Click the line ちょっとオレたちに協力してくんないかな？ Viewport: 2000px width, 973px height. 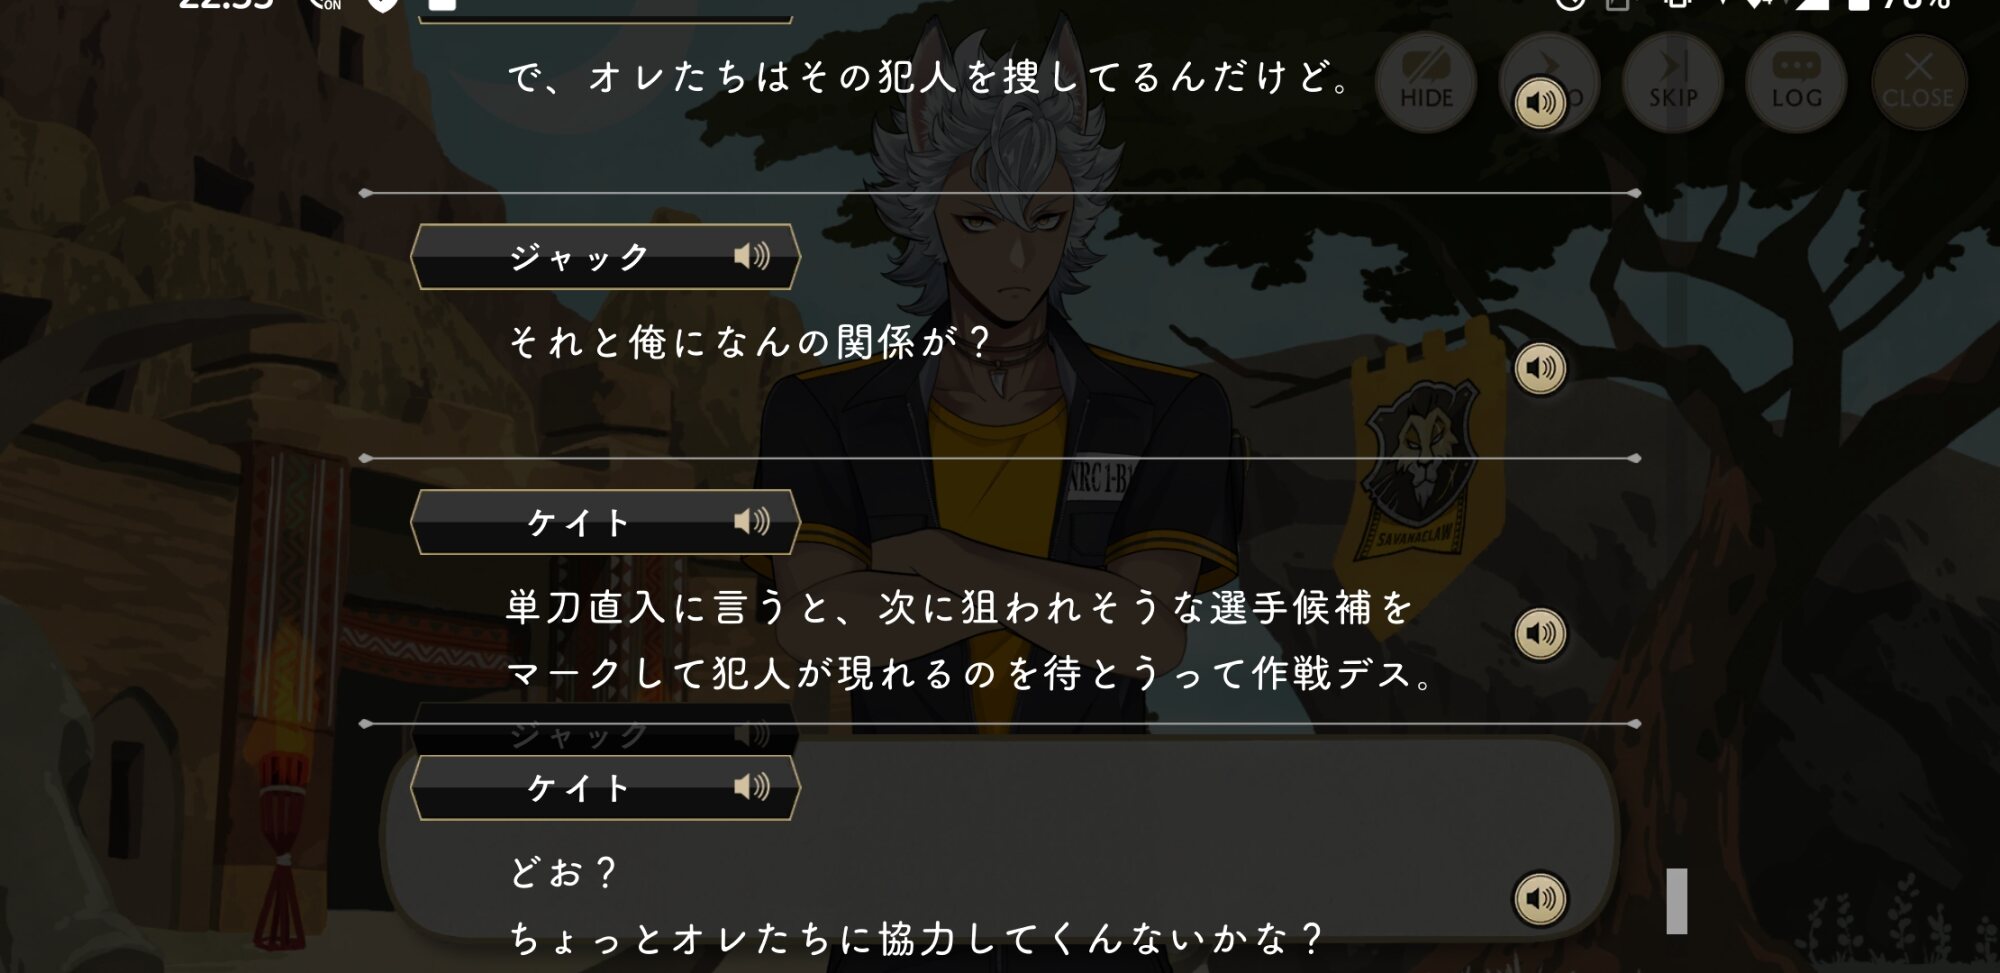click(x=917, y=938)
